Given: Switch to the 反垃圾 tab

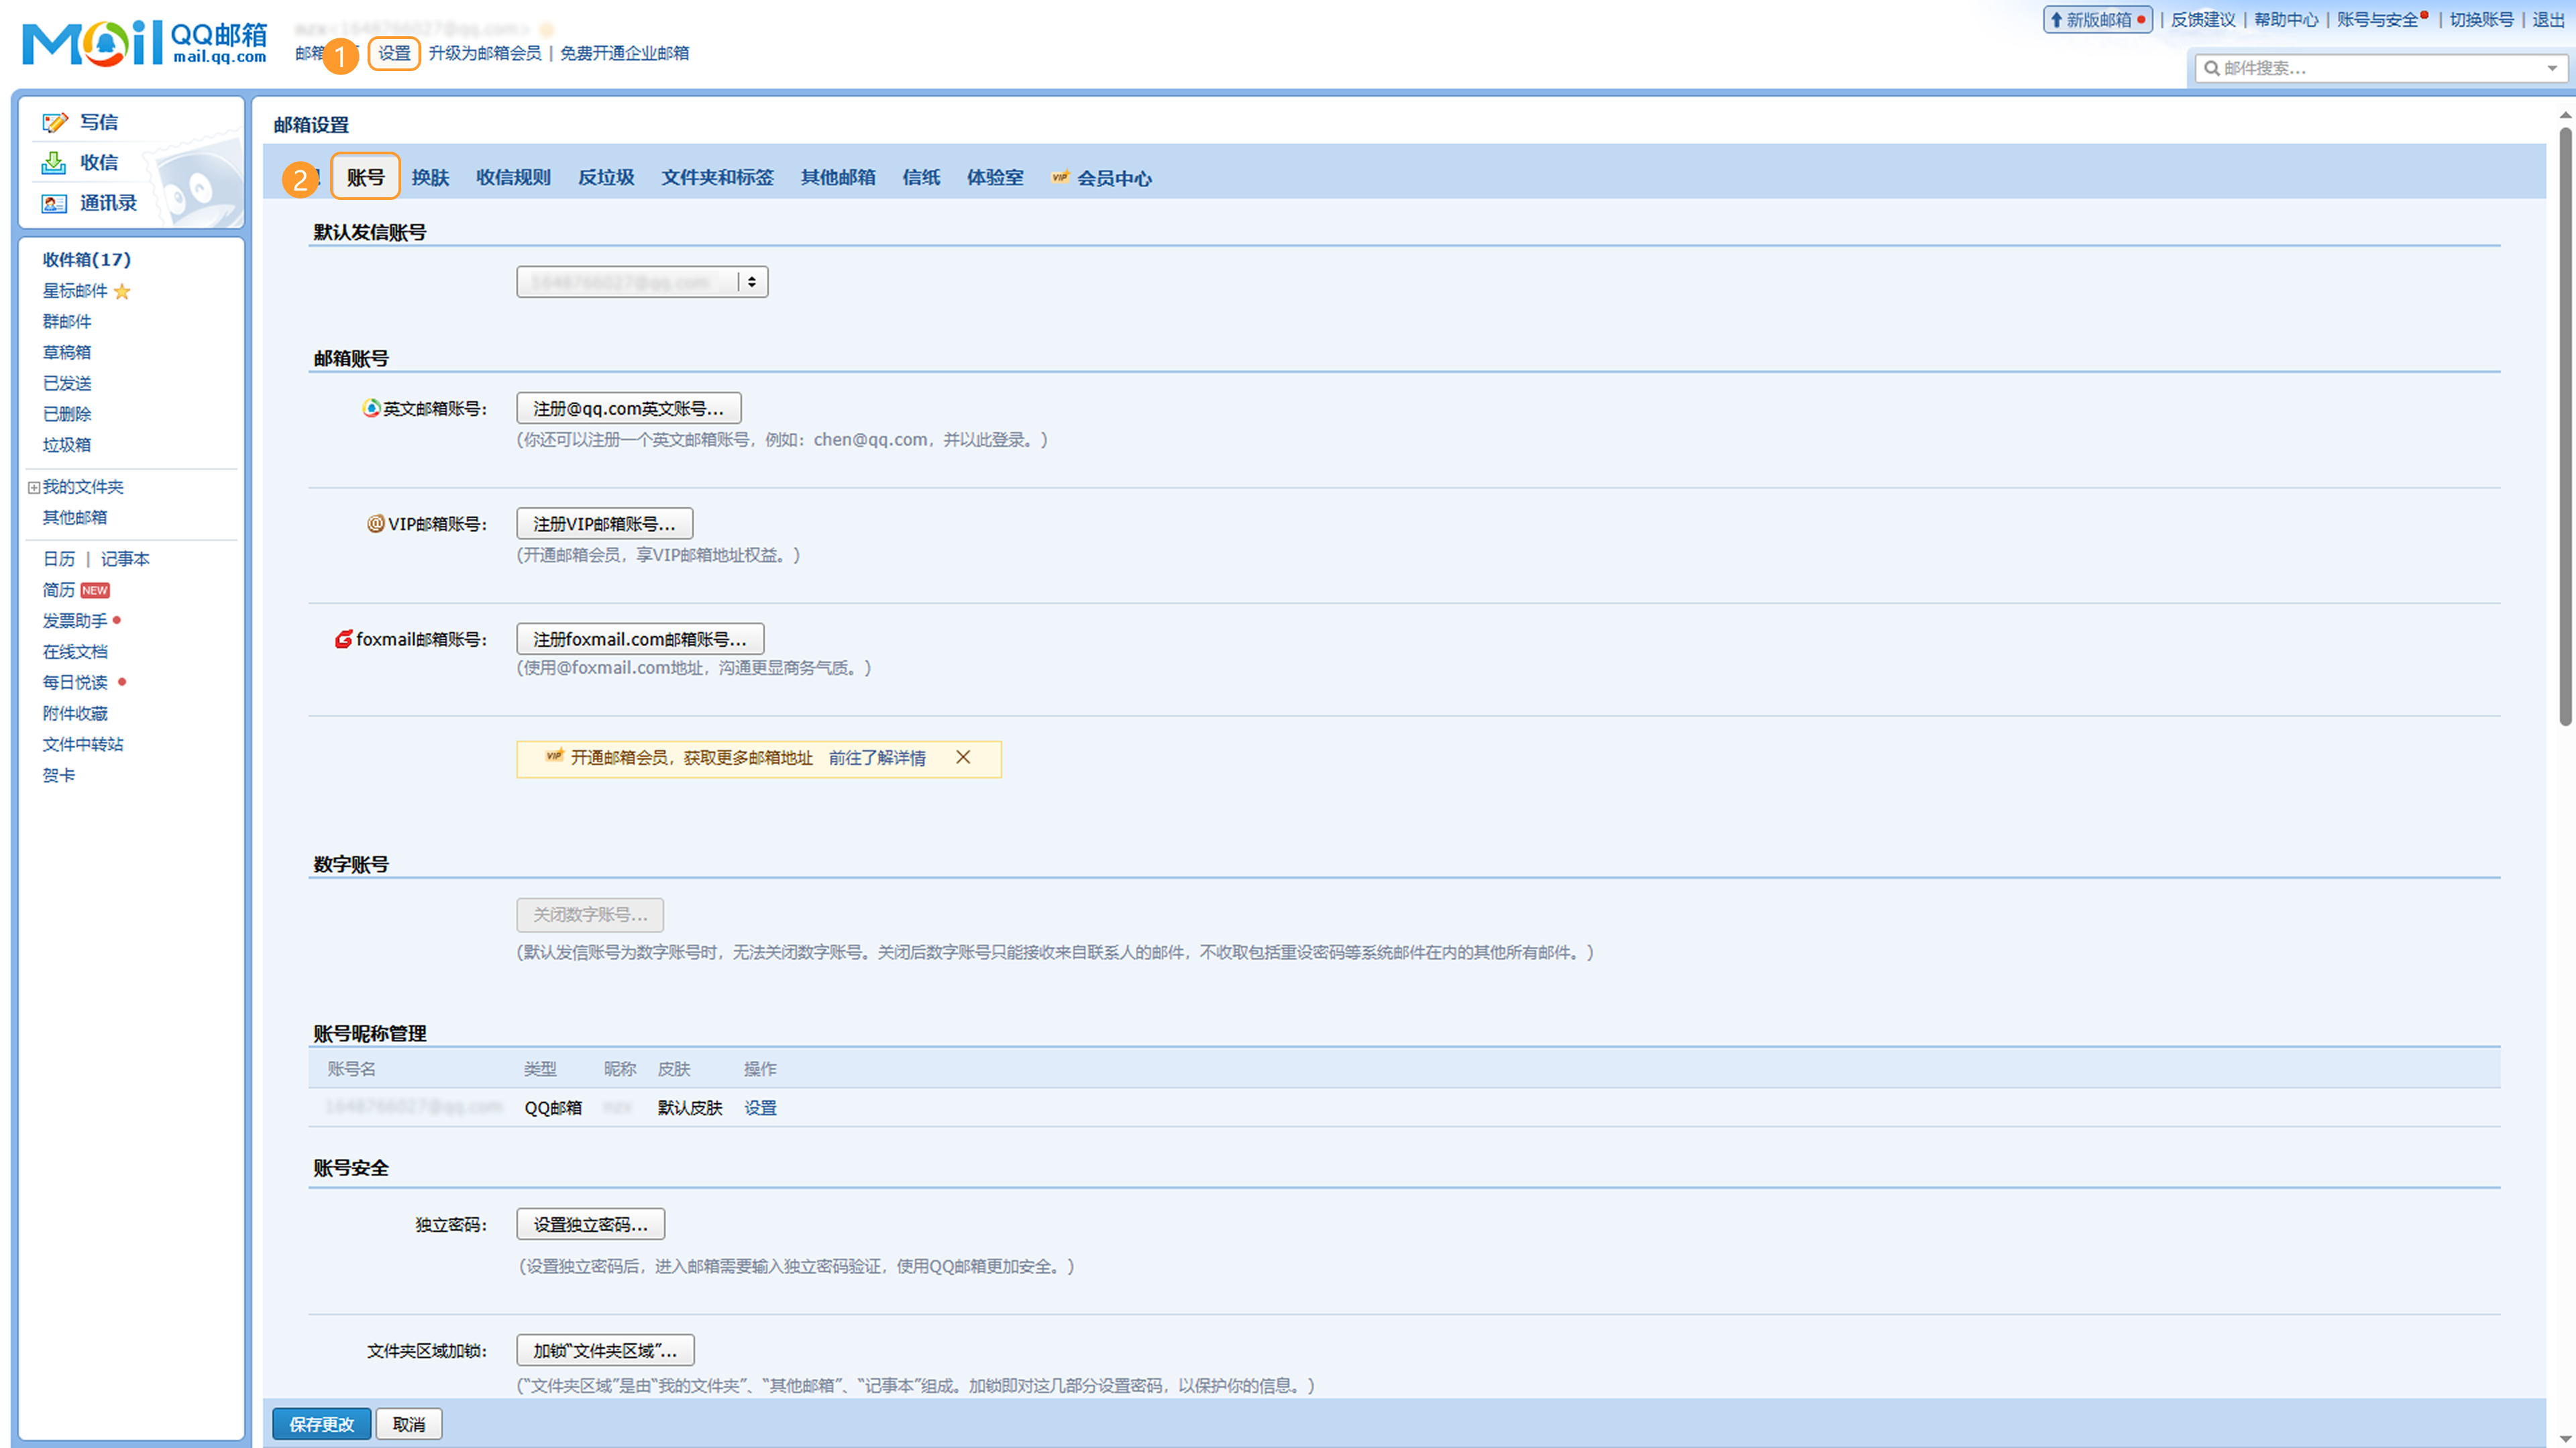Looking at the screenshot, I should coord(606,177).
